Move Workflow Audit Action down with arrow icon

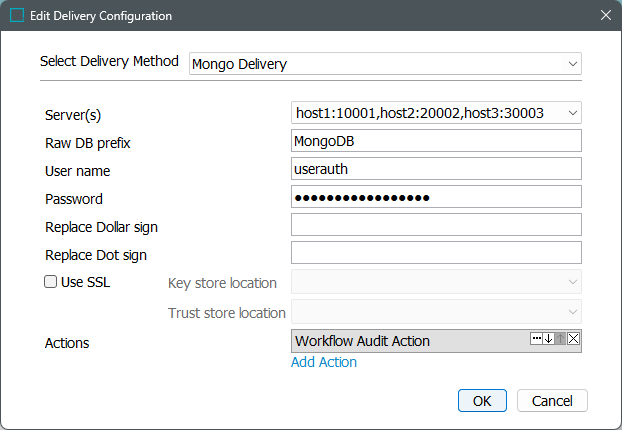pyautogui.click(x=548, y=339)
